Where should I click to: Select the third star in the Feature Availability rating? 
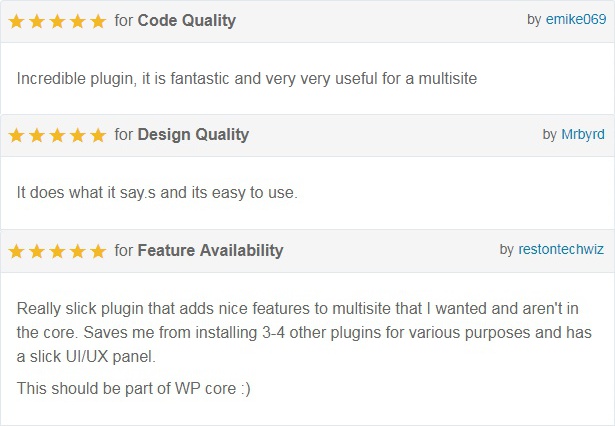[x=57, y=251]
